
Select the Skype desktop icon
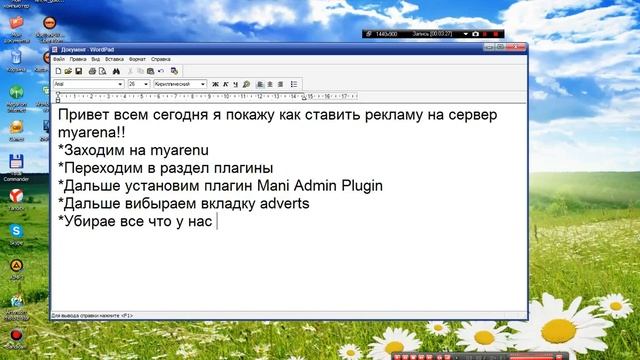tap(16, 234)
